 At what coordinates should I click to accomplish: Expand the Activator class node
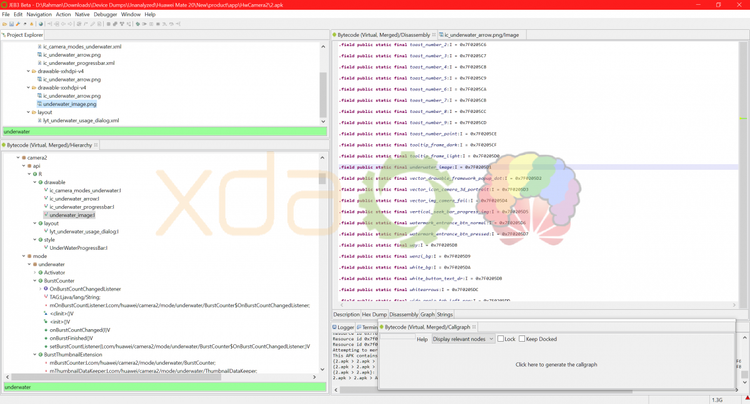(x=35, y=273)
